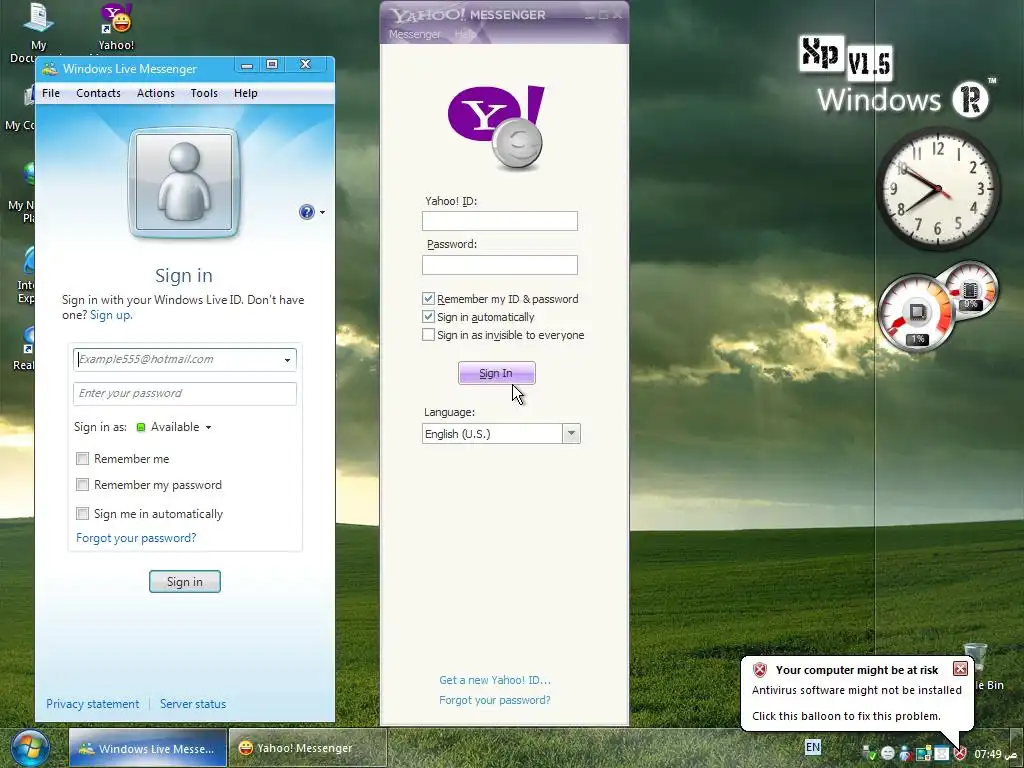Click the Yahoo! Messenger logo
Viewport: 1024px width, 768px height.
pyautogui.click(x=496, y=127)
